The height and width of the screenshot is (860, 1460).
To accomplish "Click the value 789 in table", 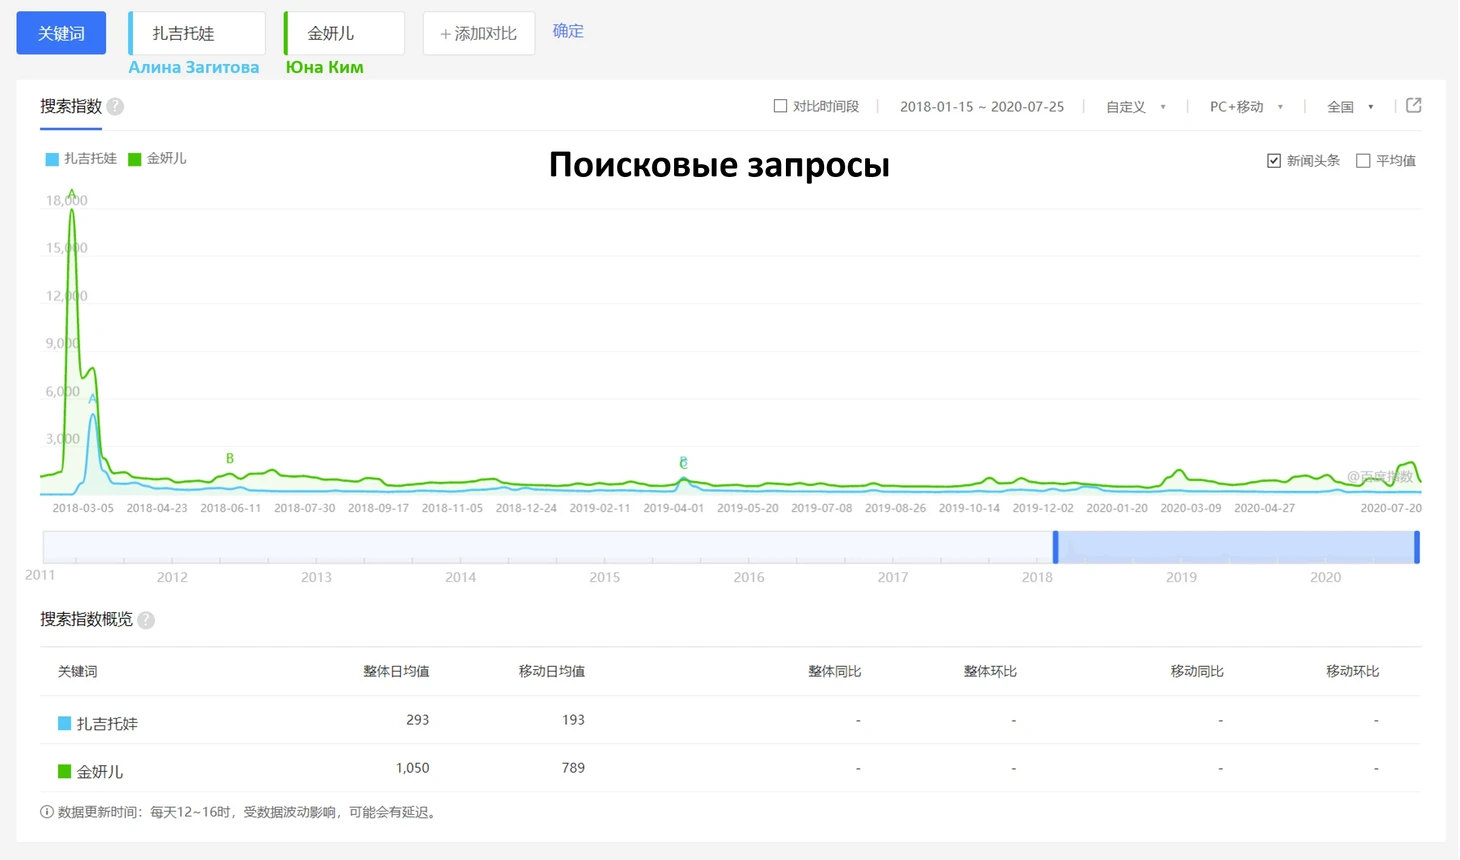I will (x=573, y=768).
